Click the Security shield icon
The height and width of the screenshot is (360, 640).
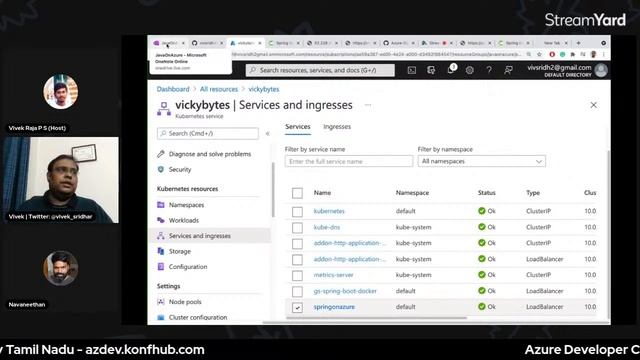161,169
